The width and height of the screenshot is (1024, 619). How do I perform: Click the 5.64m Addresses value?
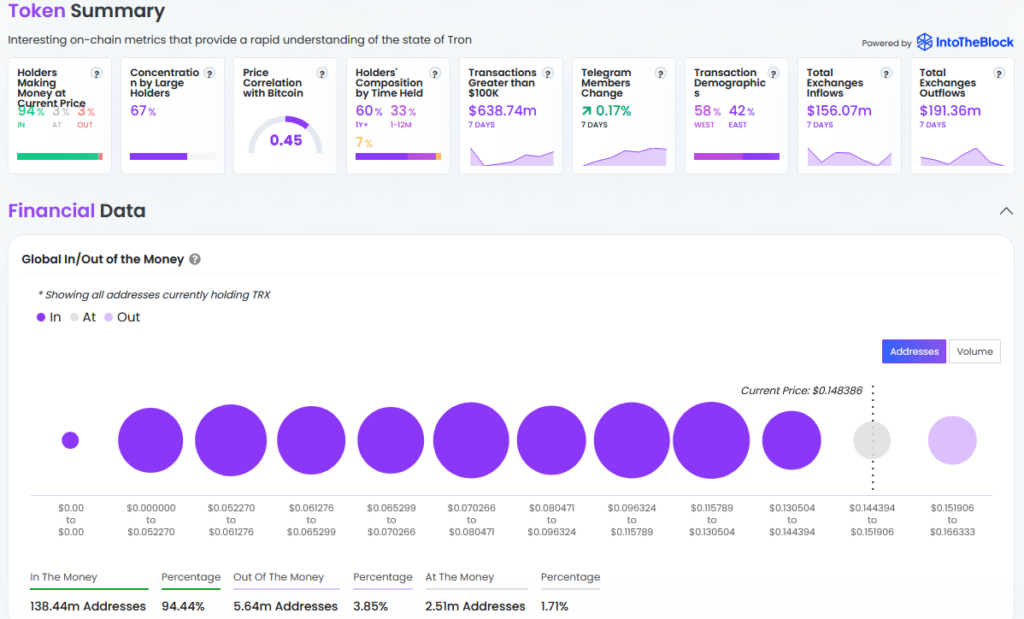coord(285,607)
